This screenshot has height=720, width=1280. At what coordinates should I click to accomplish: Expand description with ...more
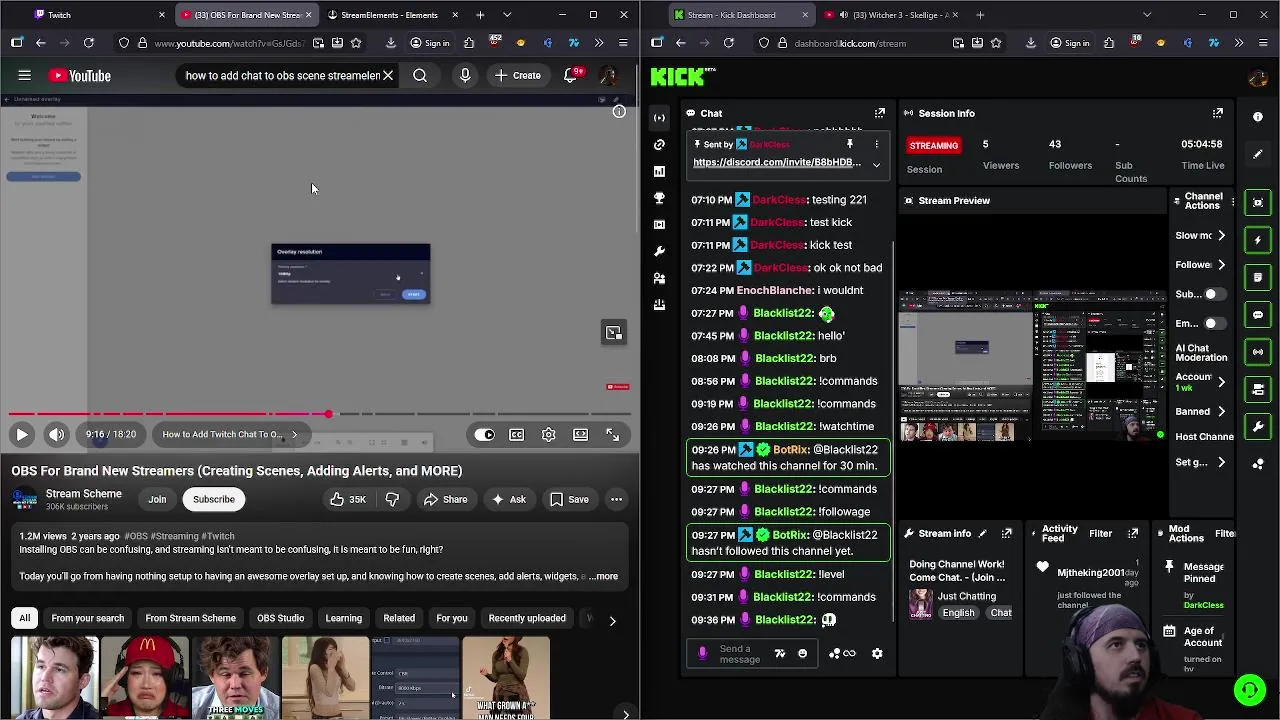(x=603, y=576)
